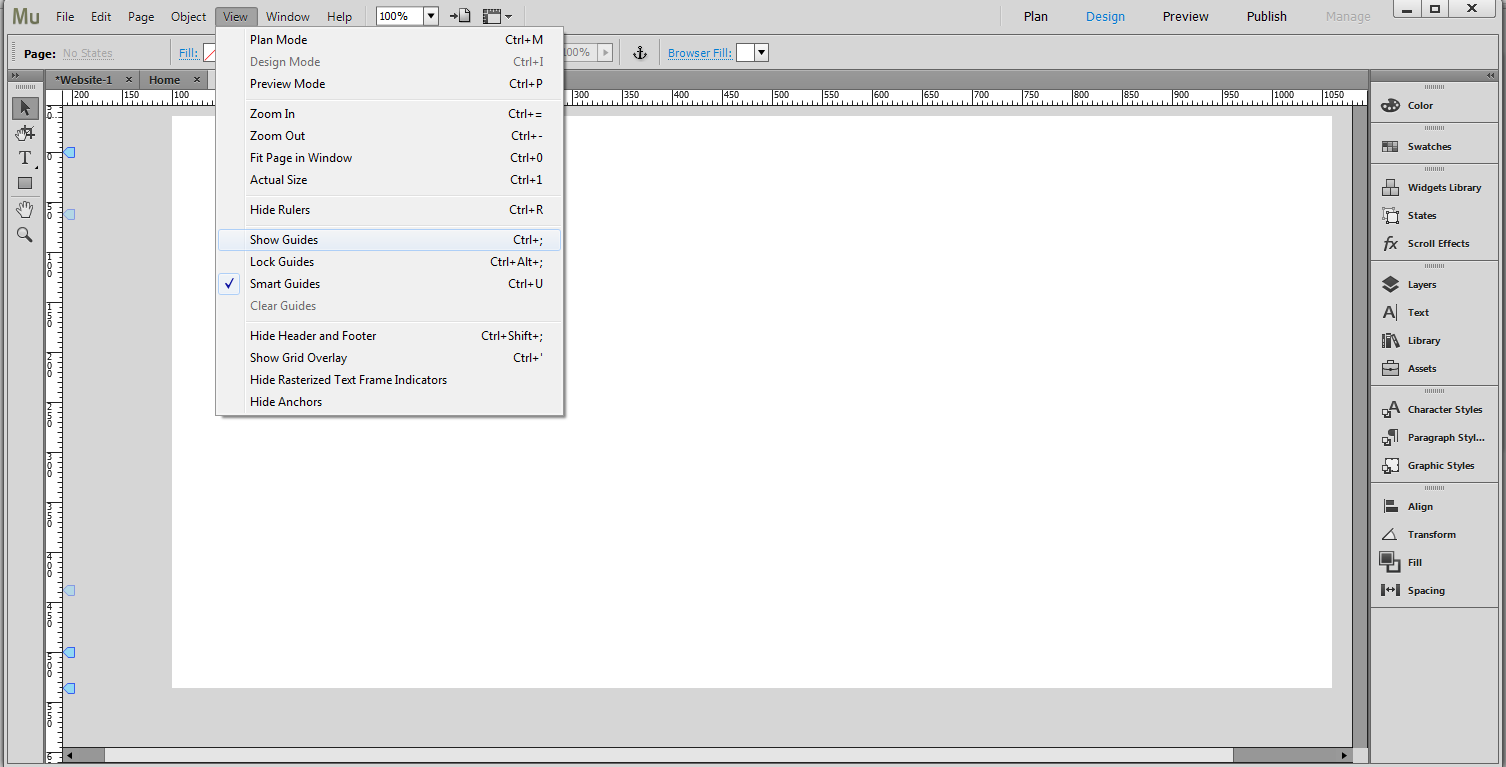The image size is (1506, 767).
Task: Click the anchor icon in the control bar
Action: (x=639, y=52)
